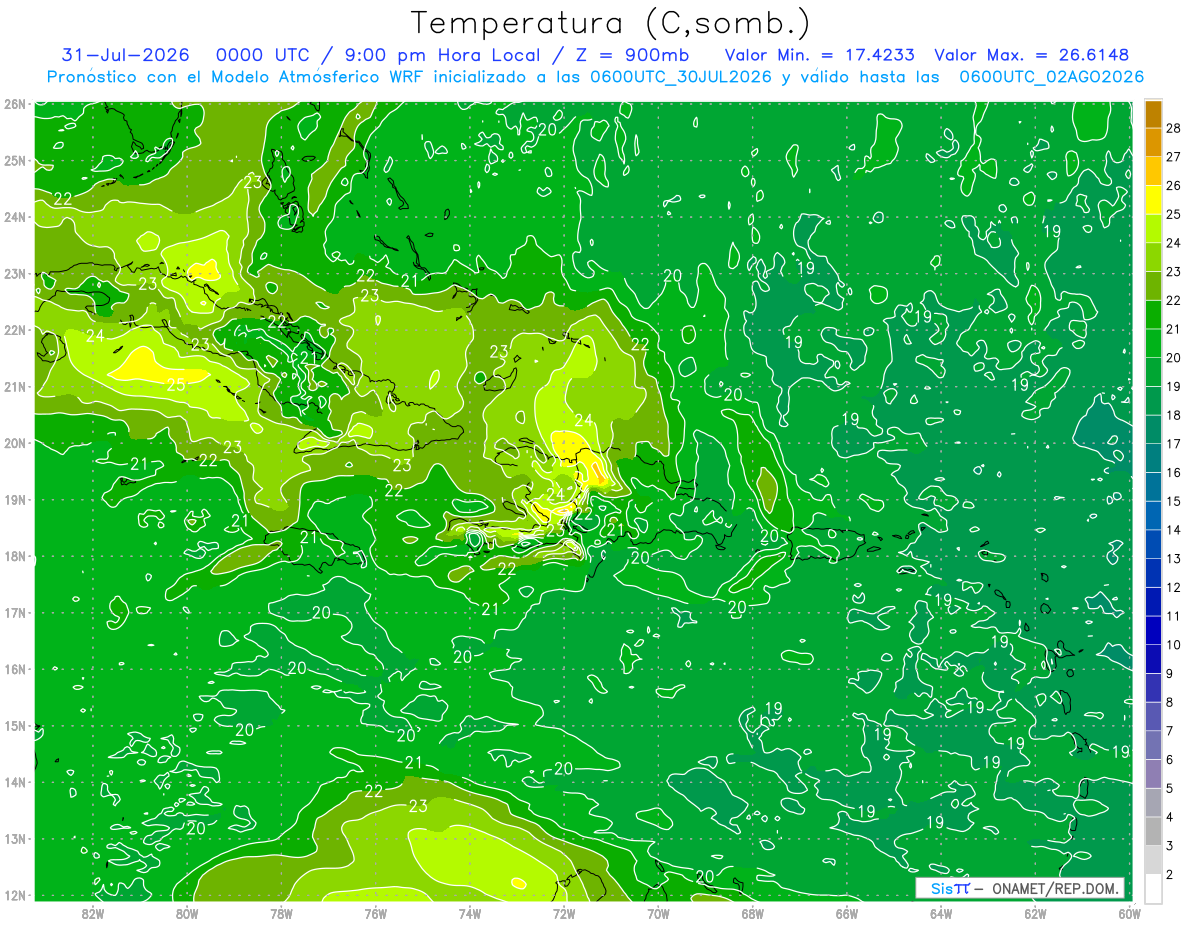This screenshot has width=1200, height=927.
Task: Click the orange legend swatch between 27 and 28
Action: click(1153, 142)
